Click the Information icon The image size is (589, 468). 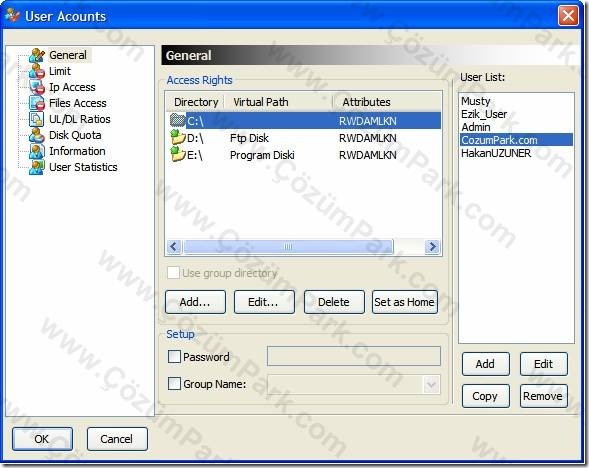(x=36, y=151)
